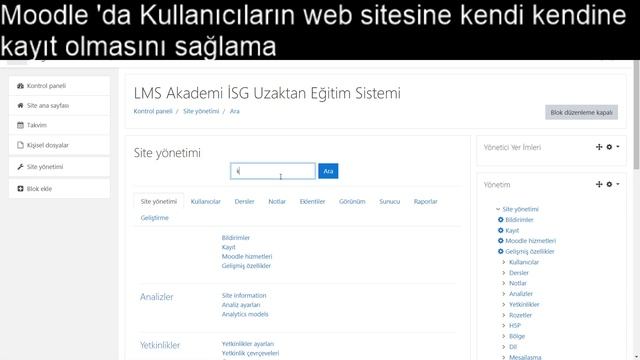Switch to the Eklentiler tab
Image resolution: width=640 pixels, height=360 pixels.
pyautogui.click(x=313, y=202)
